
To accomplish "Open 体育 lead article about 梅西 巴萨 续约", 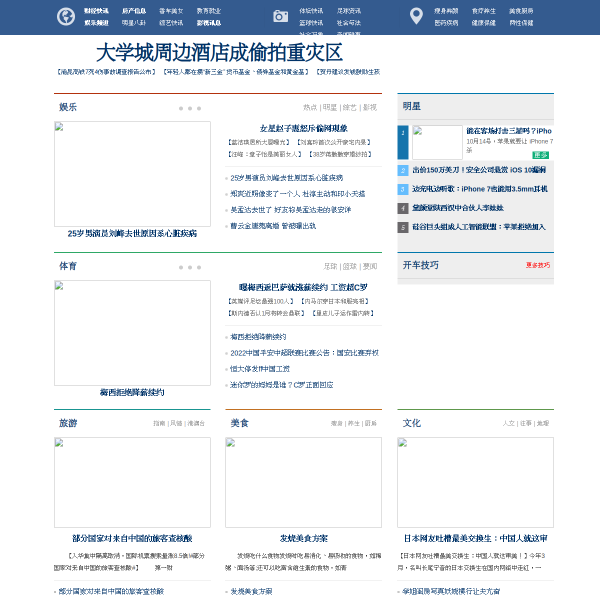I will [x=303, y=287].
